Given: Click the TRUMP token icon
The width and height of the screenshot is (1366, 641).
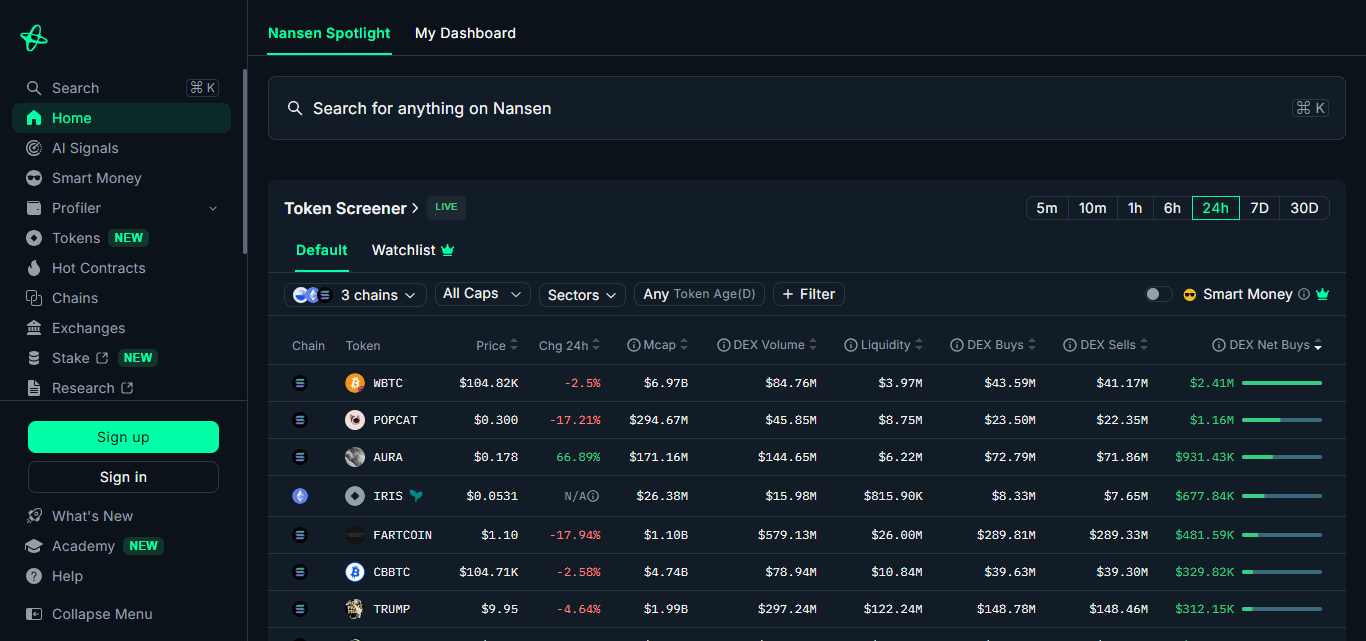Looking at the screenshot, I should point(355,609).
